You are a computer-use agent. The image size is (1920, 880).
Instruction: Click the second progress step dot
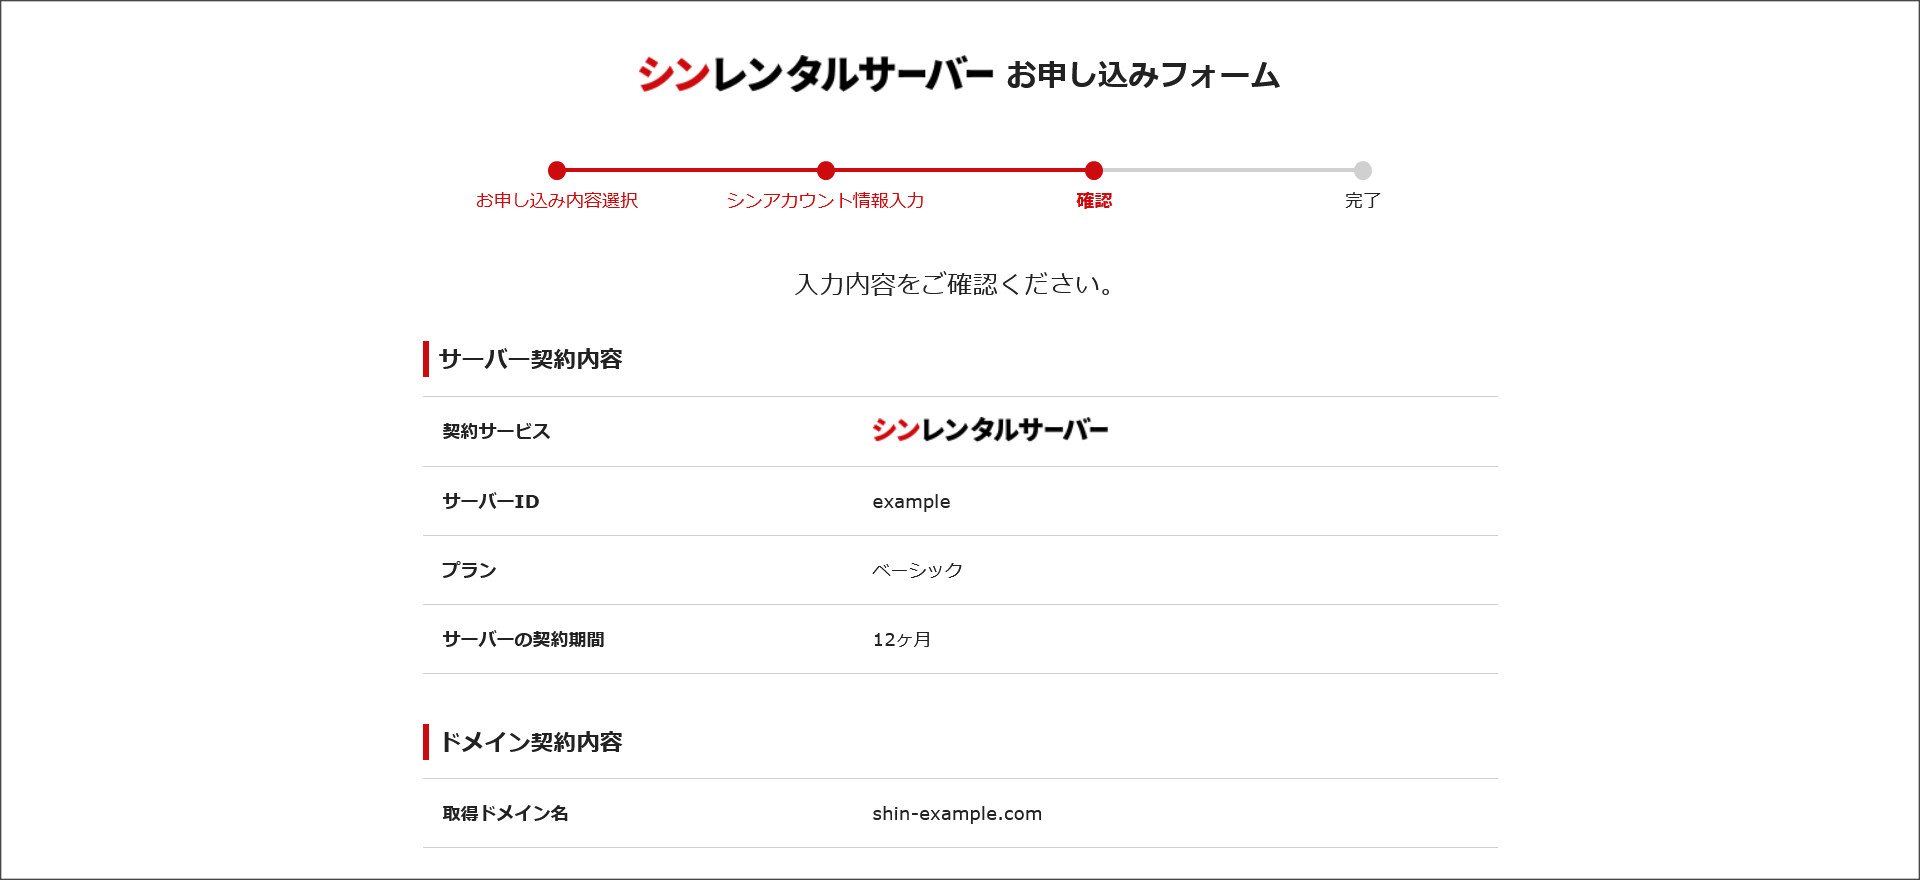click(825, 170)
